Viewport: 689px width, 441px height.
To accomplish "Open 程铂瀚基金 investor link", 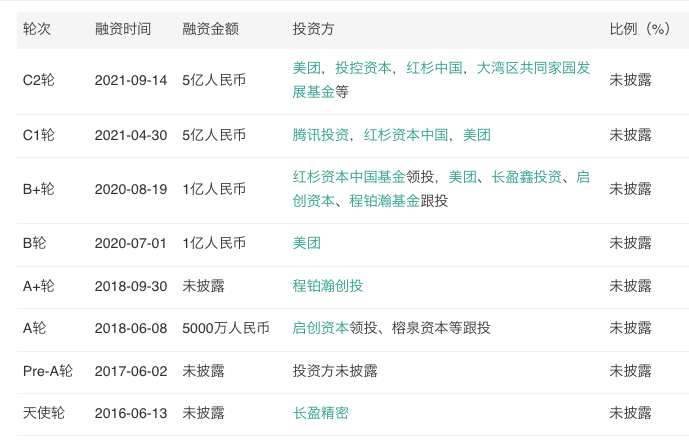I will click(384, 201).
